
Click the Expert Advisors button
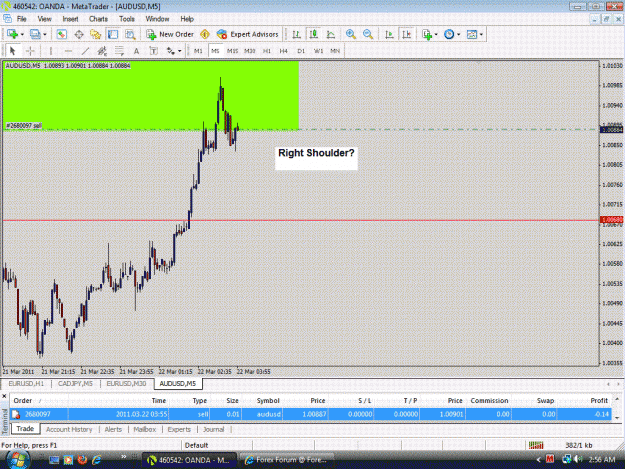[x=248, y=34]
